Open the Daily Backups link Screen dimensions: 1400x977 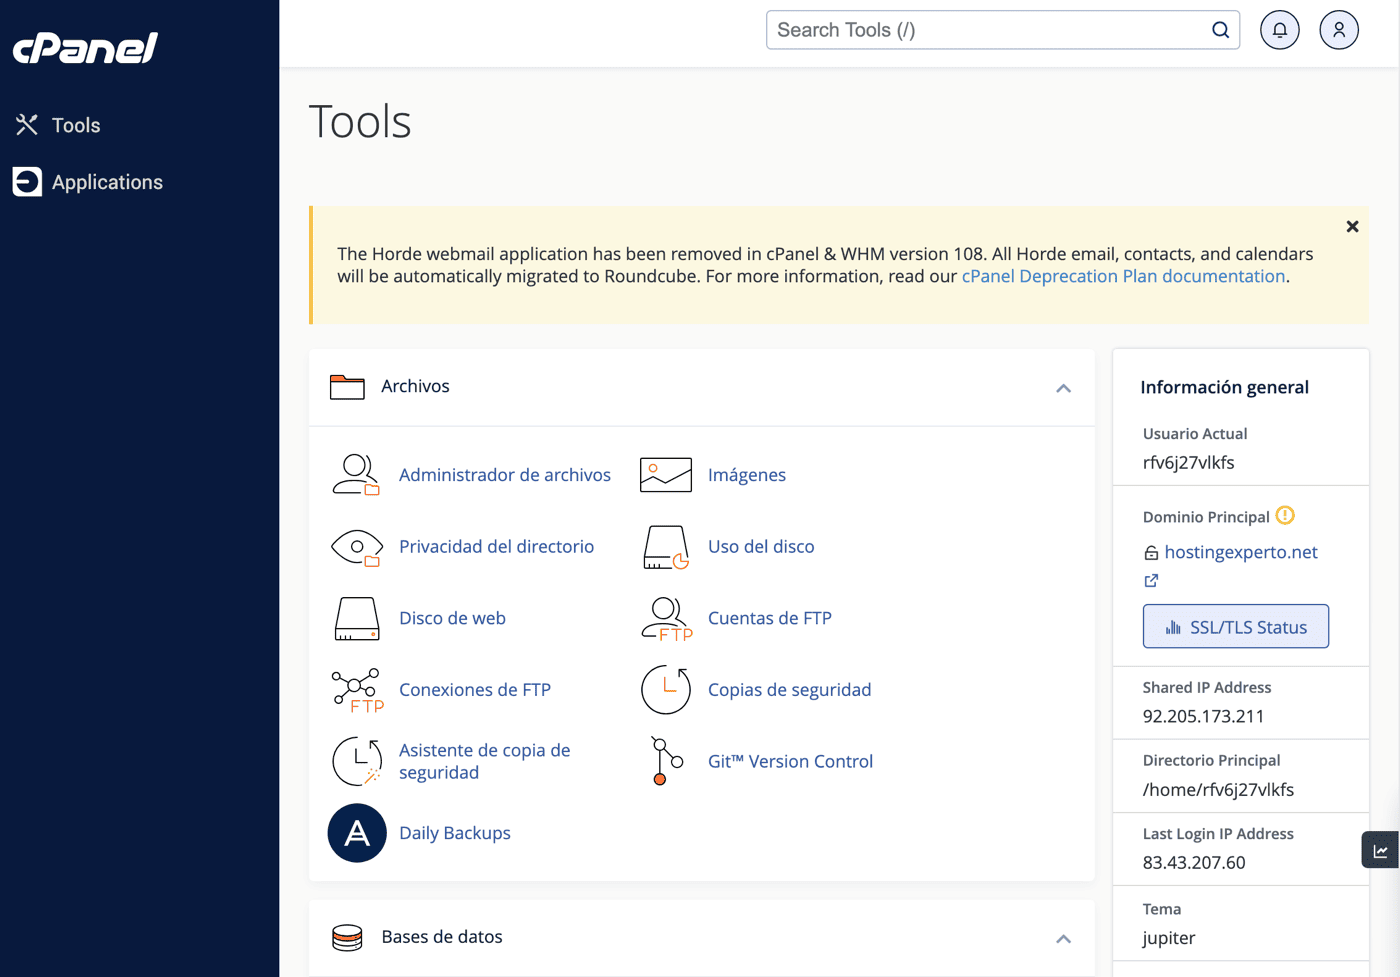point(455,833)
